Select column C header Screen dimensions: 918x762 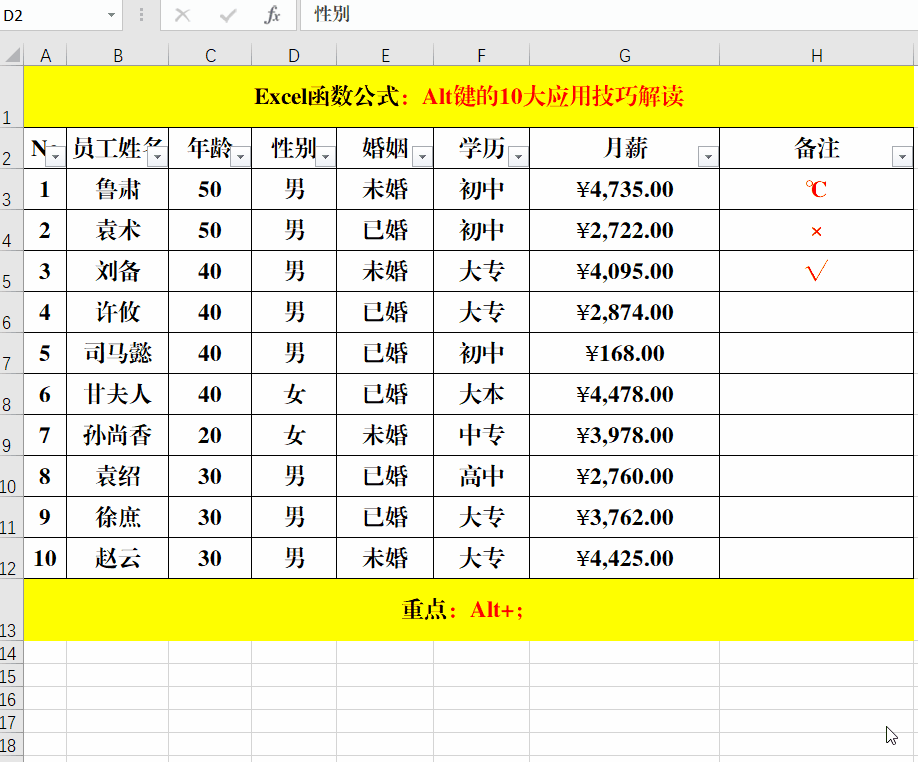210,56
